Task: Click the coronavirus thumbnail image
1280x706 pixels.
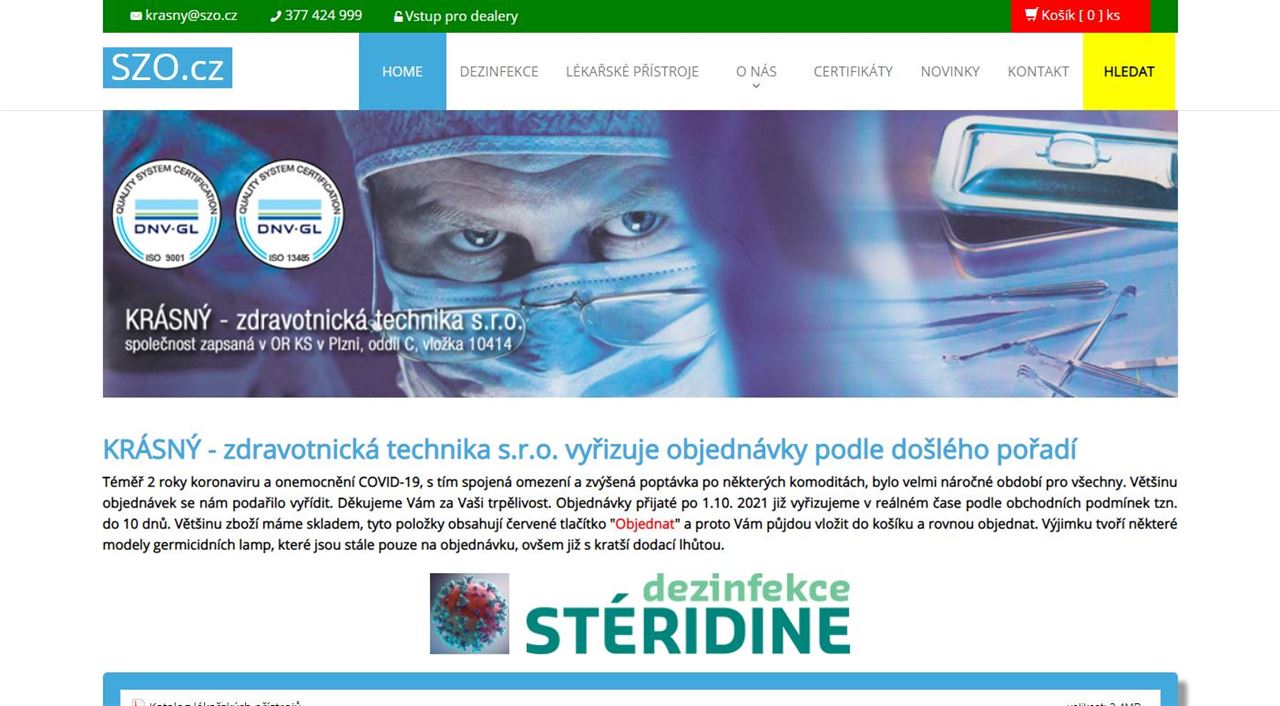Action: click(469, 613)
